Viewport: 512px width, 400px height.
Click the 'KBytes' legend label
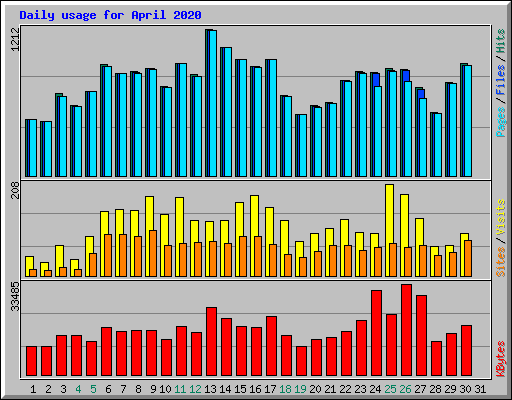point(501,359)
